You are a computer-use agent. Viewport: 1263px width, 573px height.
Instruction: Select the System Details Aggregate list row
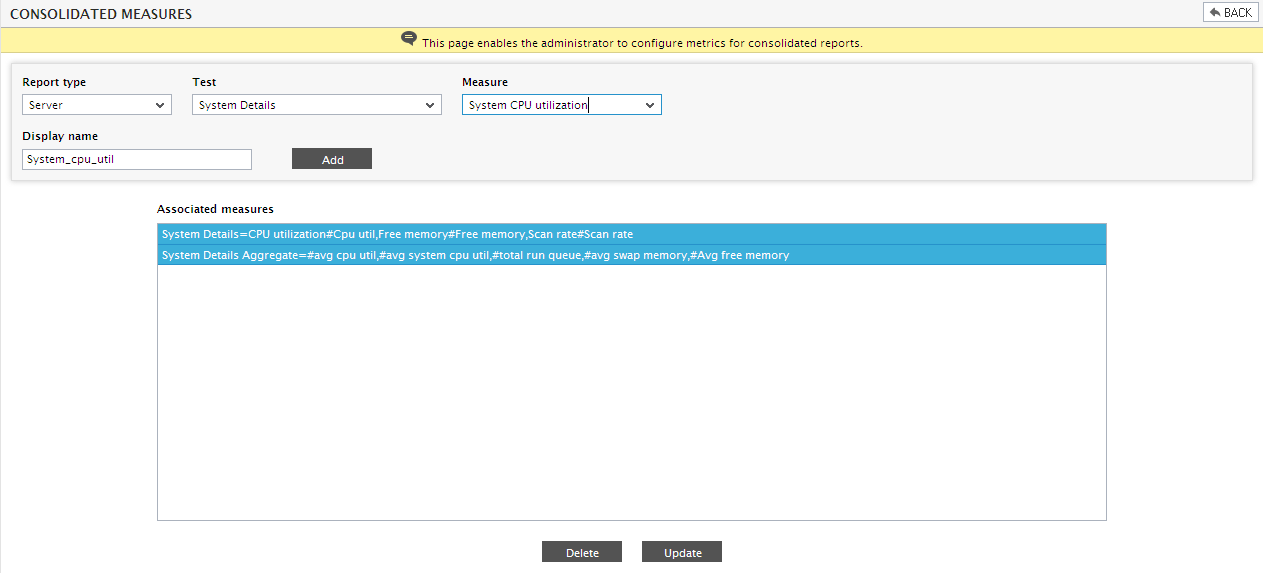coord(632,255)
